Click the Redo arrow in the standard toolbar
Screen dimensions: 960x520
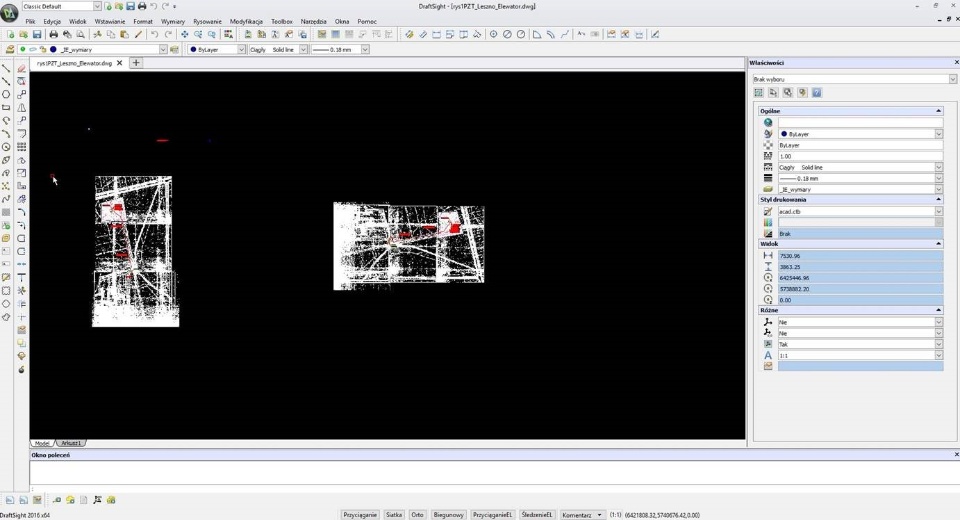coord(168,35)
